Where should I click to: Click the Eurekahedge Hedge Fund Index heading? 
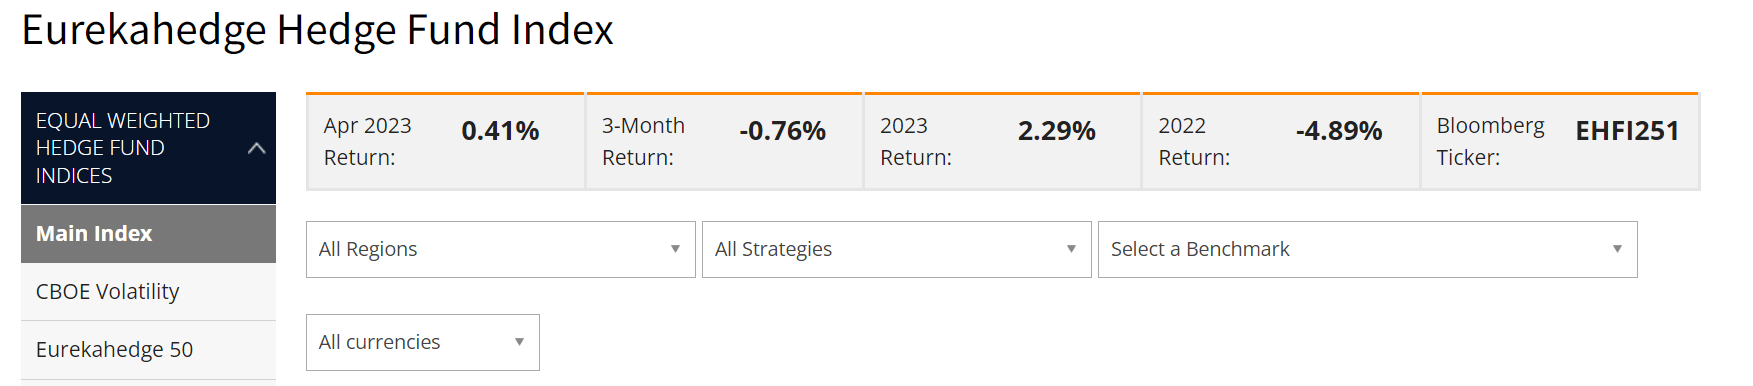(317, 30)
